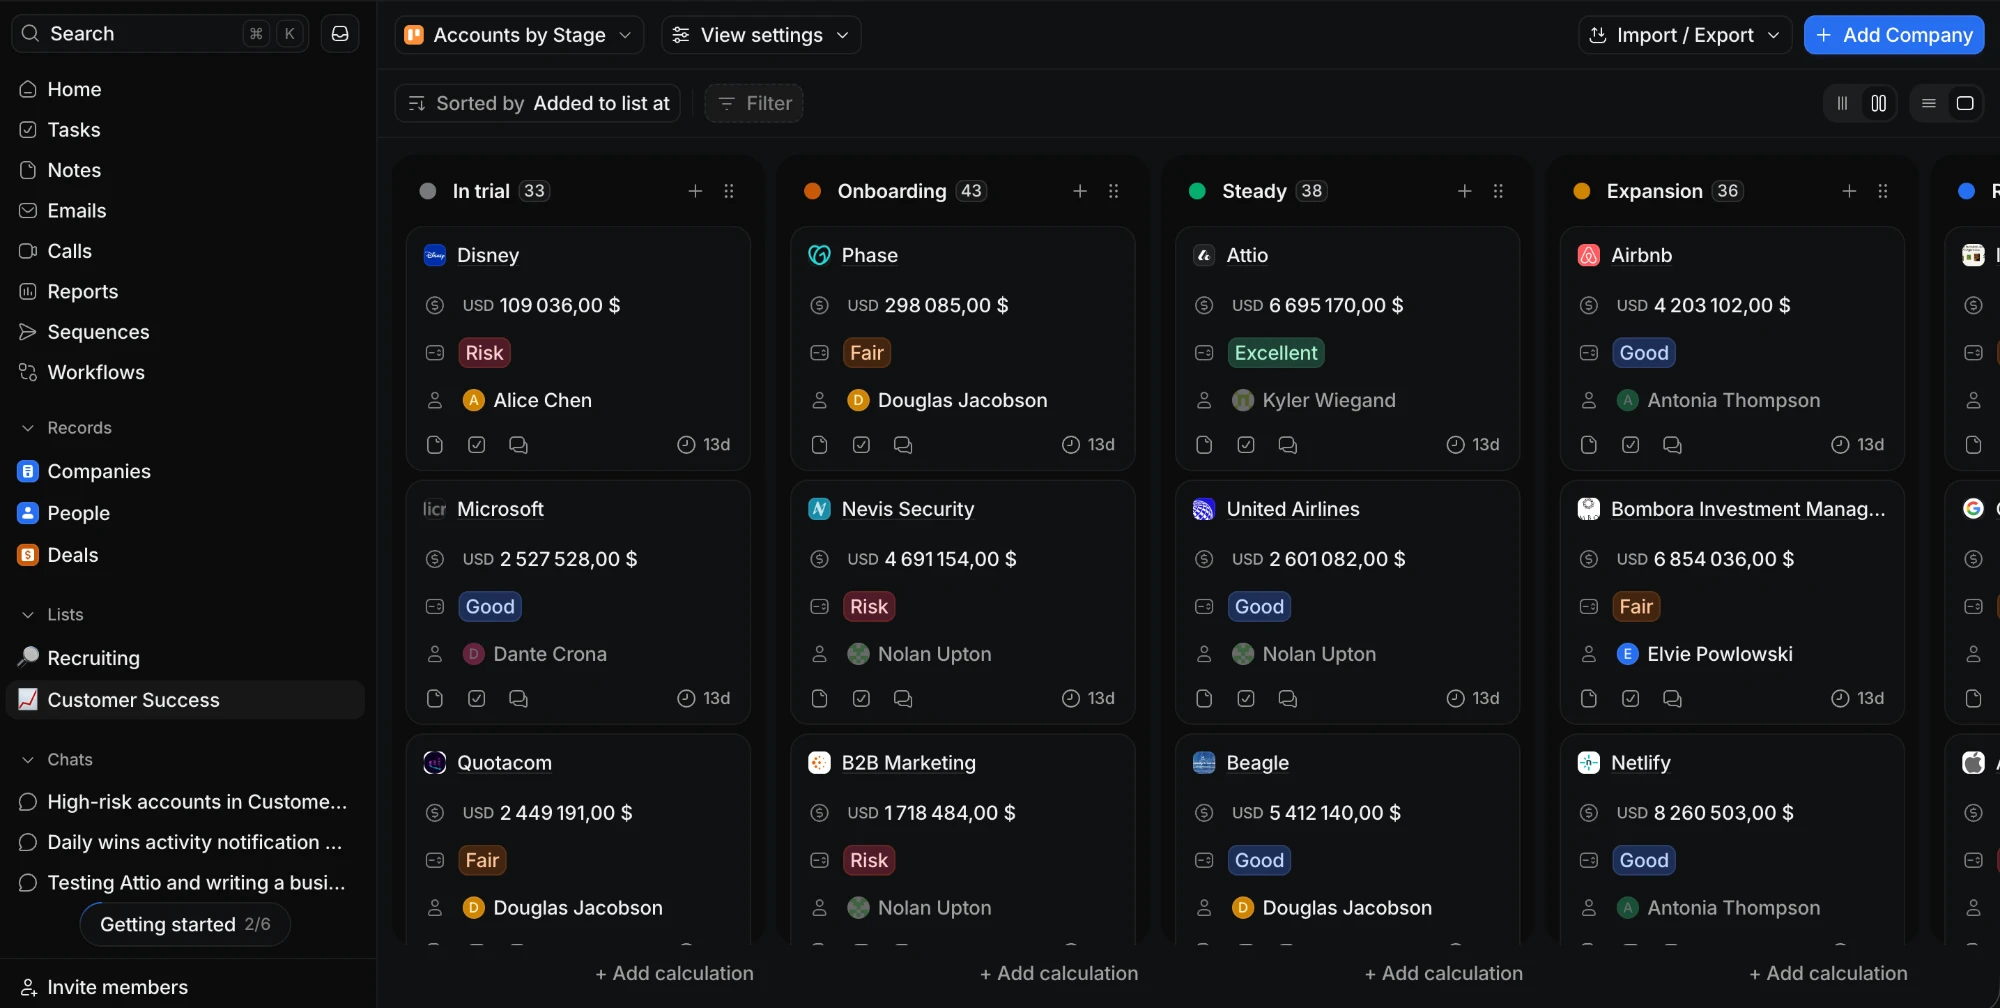Change the Sorted by Added to list at option
The image size is (2000, 1008).
pyautogui.click(x=538, y=103)
